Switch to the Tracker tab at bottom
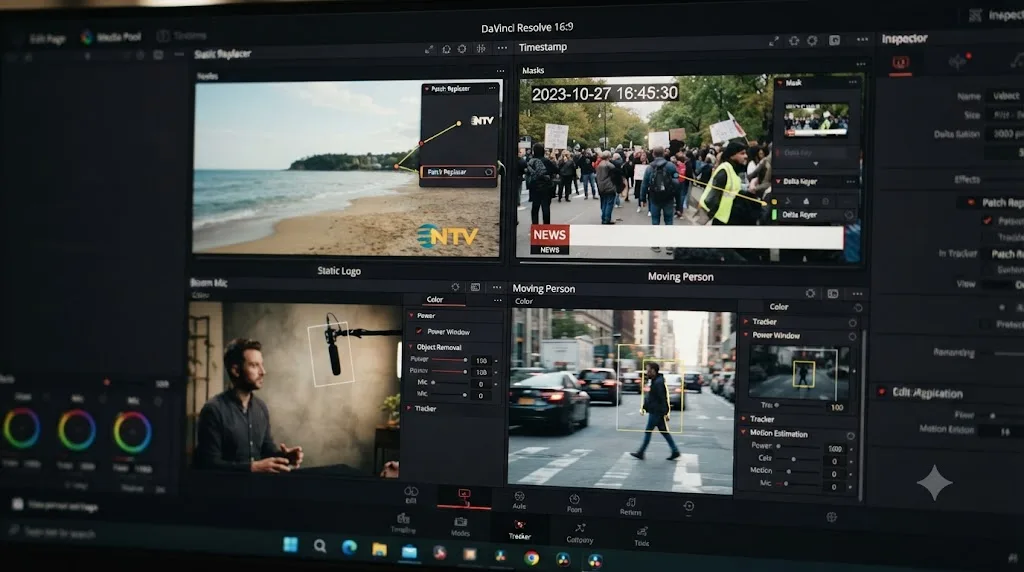This screenshot has height=572, width=1024. tap(520, 530)
